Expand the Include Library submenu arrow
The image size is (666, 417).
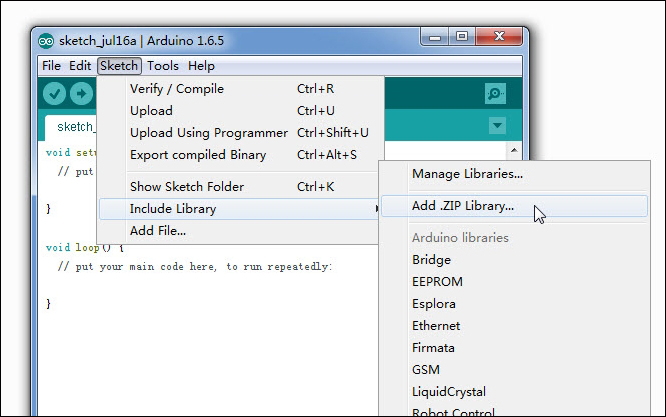pyautogui.click(x=376, y=208)
